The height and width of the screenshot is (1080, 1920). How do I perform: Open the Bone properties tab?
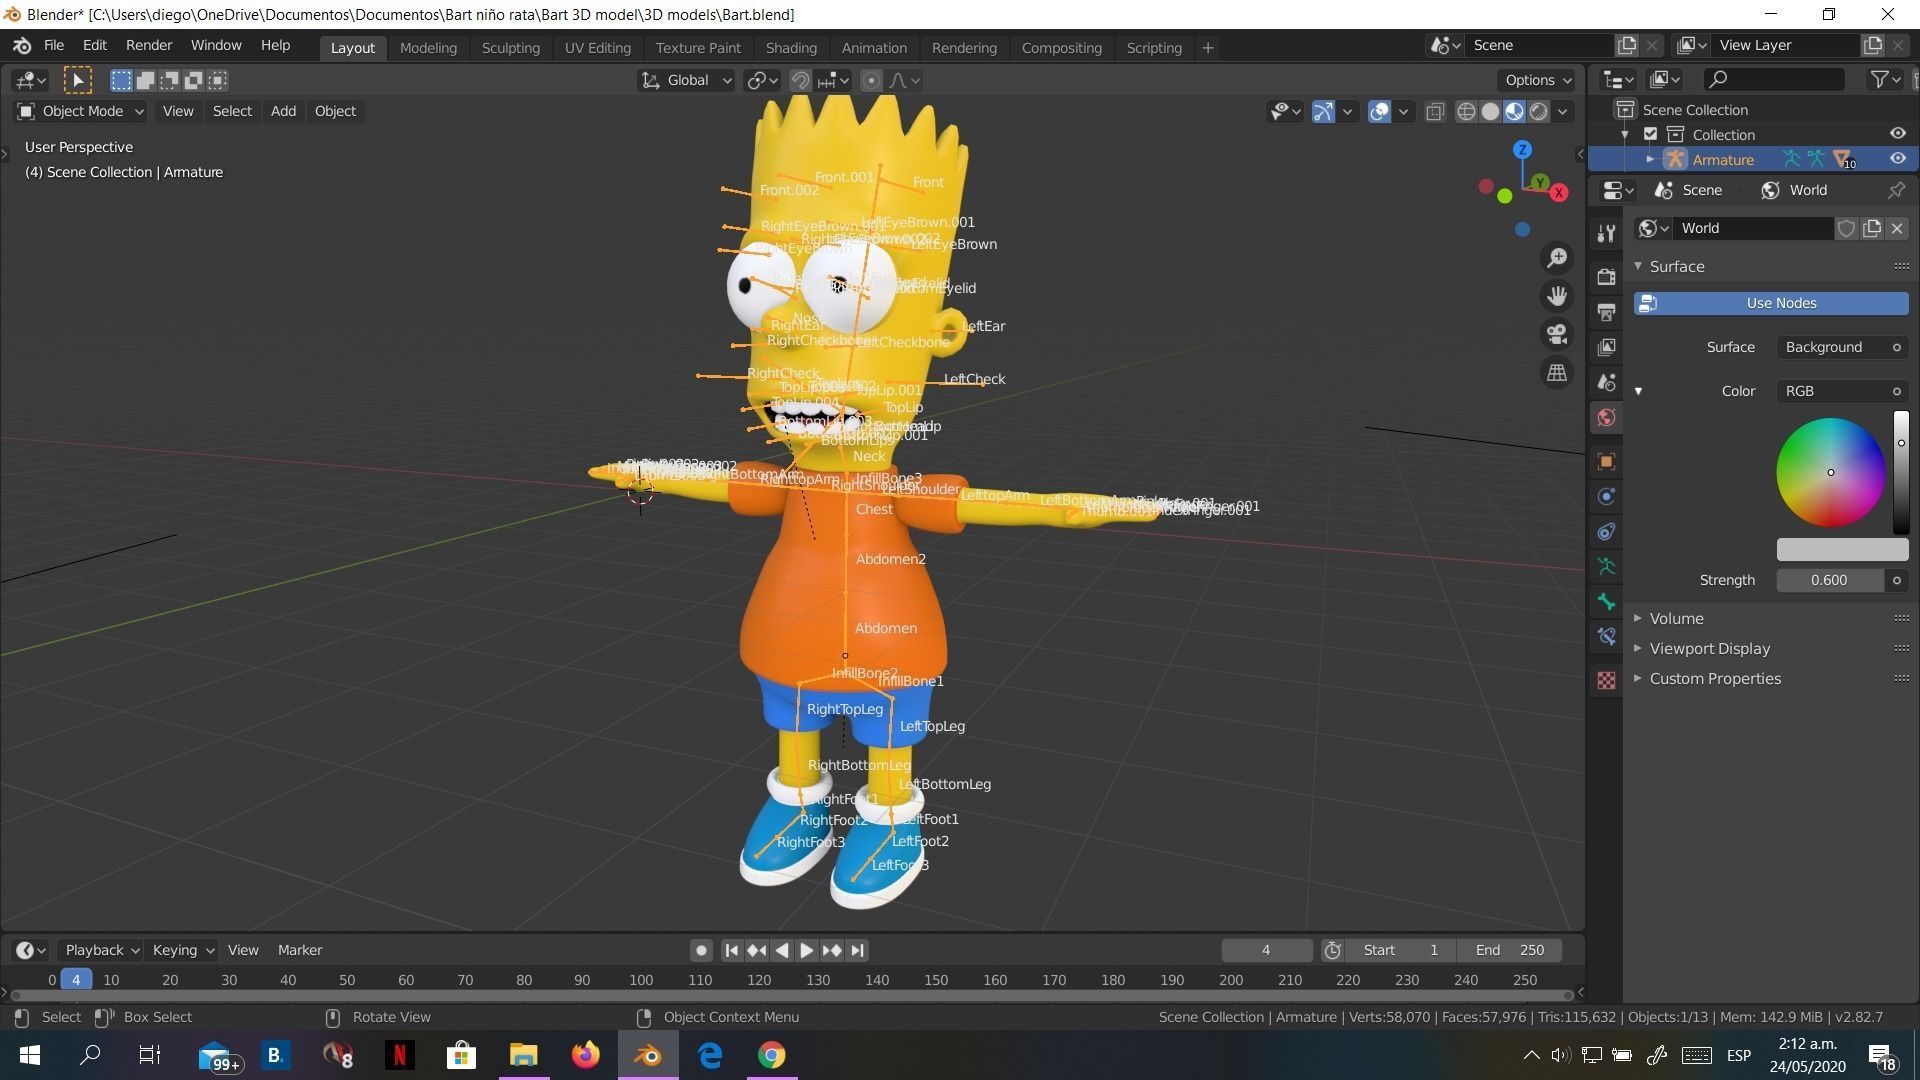pyautogui.click(x=1606, y=601)
